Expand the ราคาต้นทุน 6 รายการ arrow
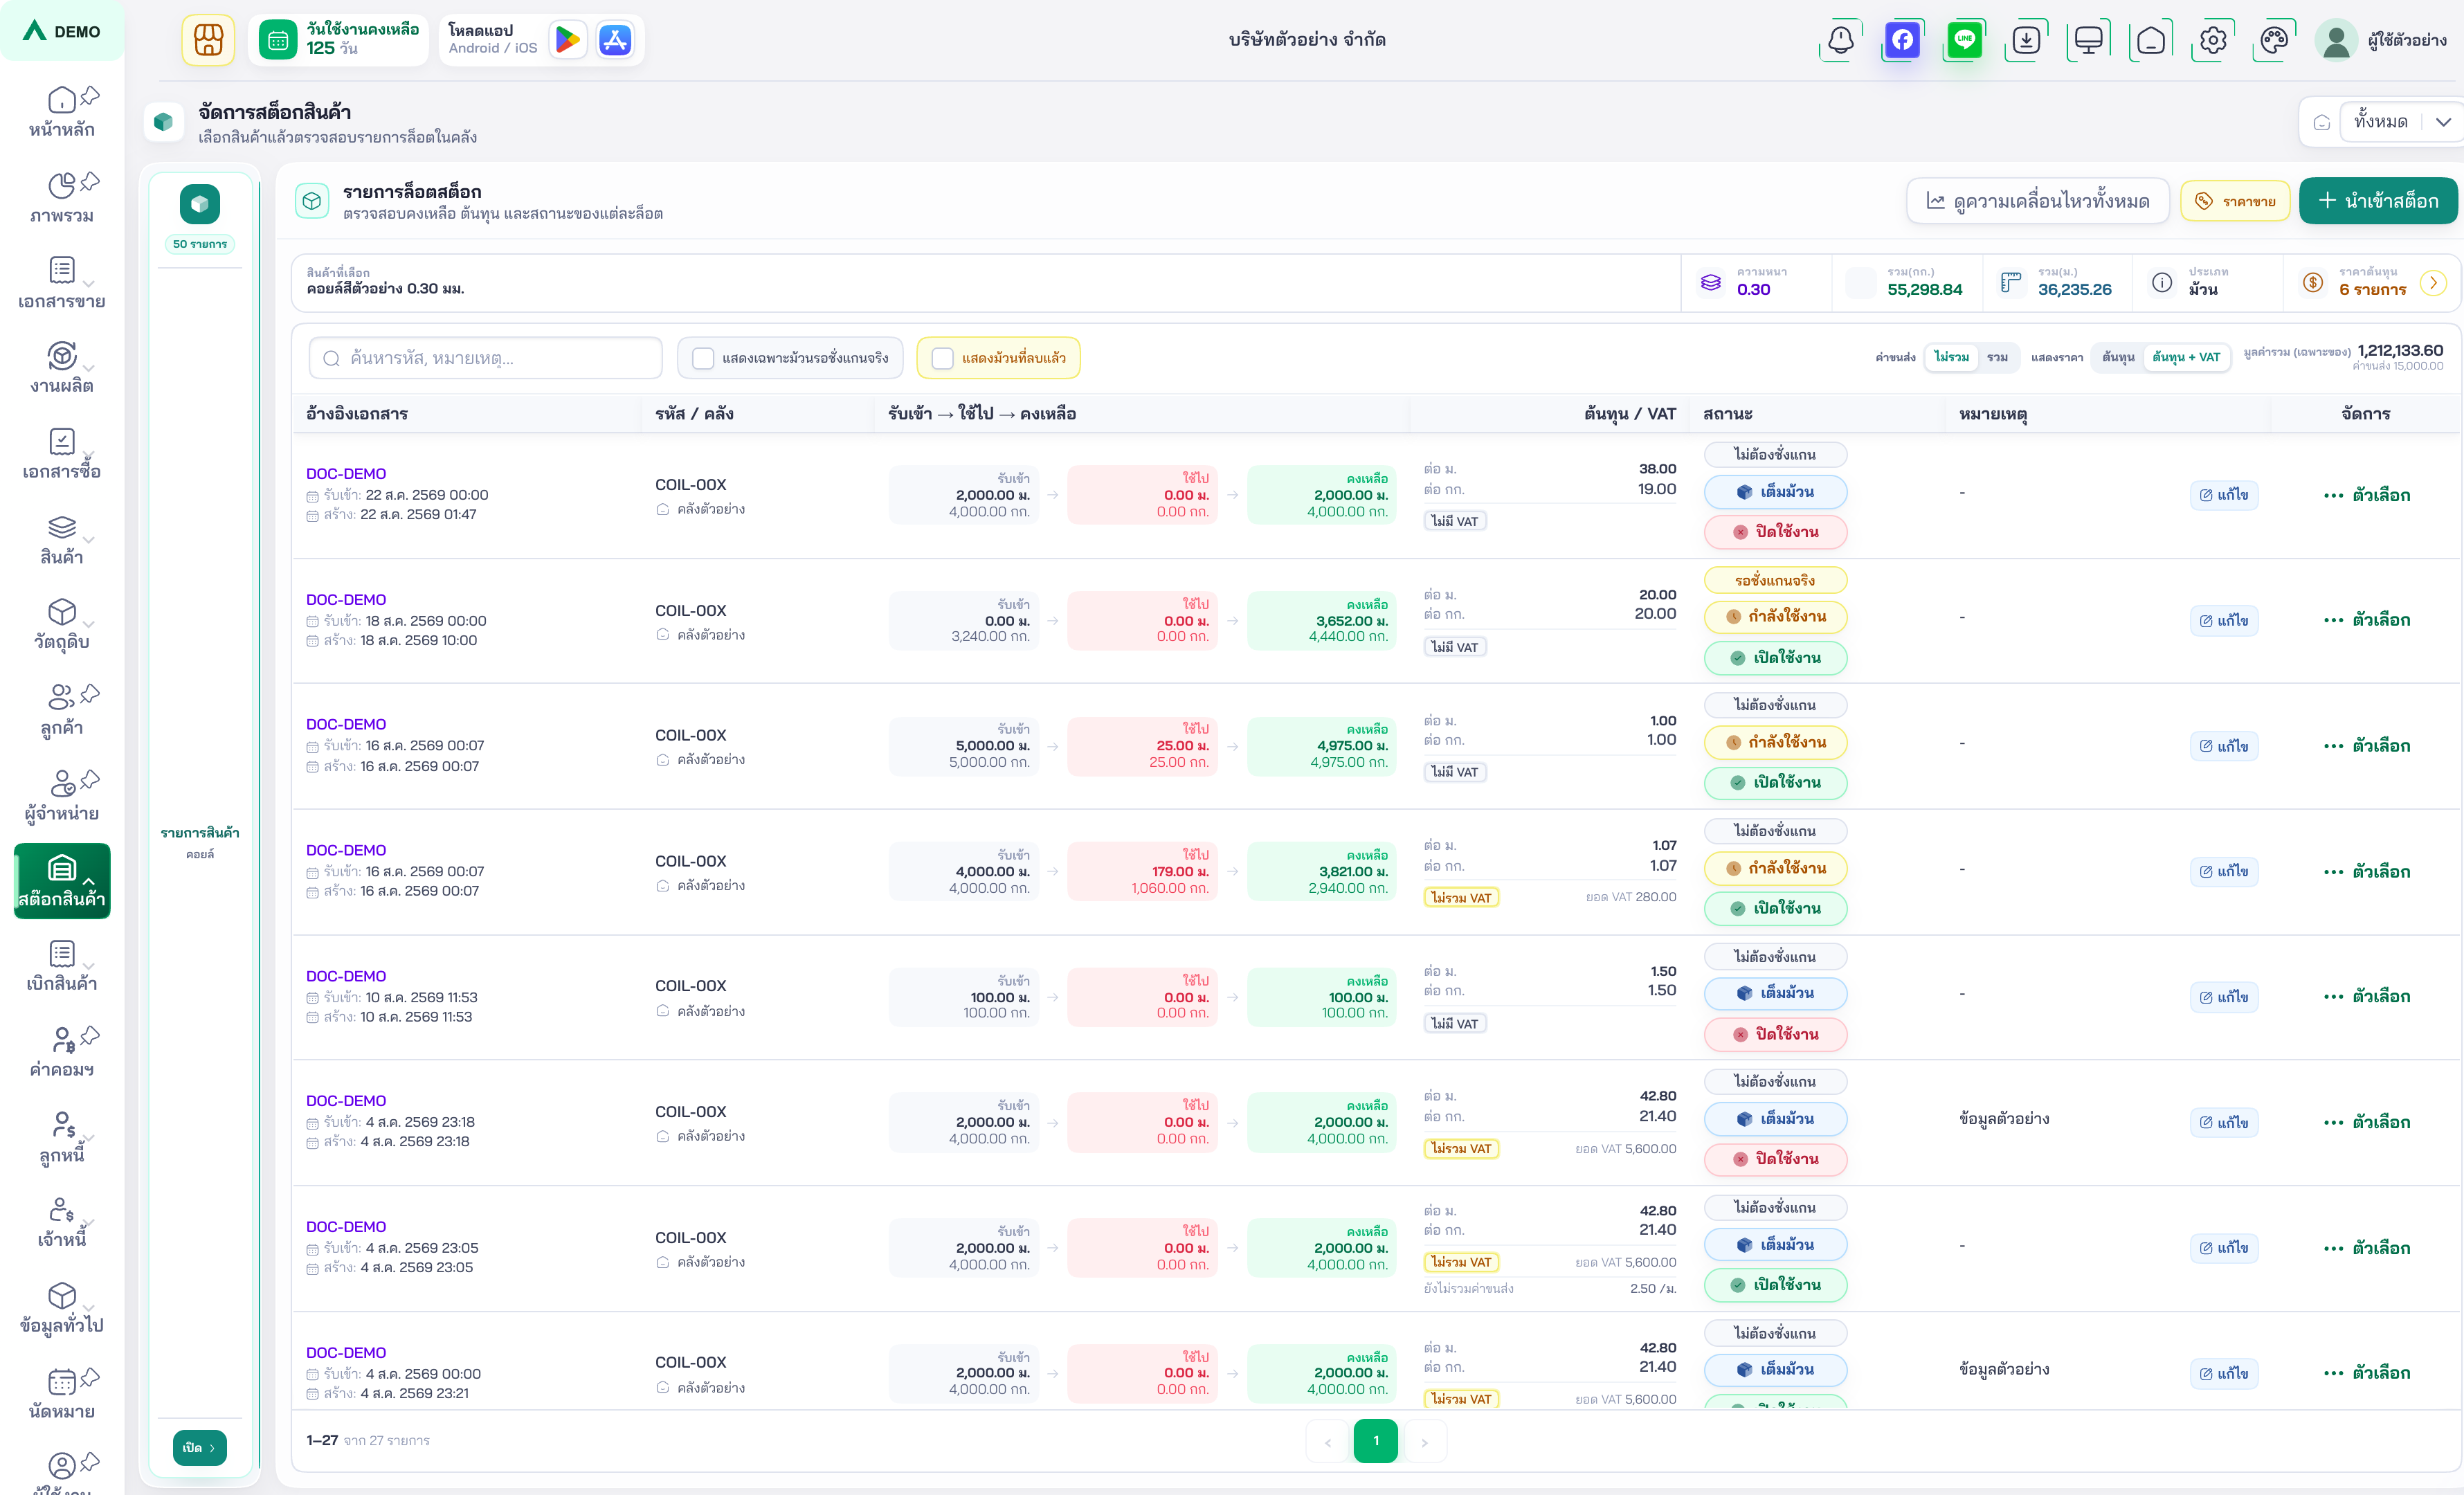 (2433, 283)
